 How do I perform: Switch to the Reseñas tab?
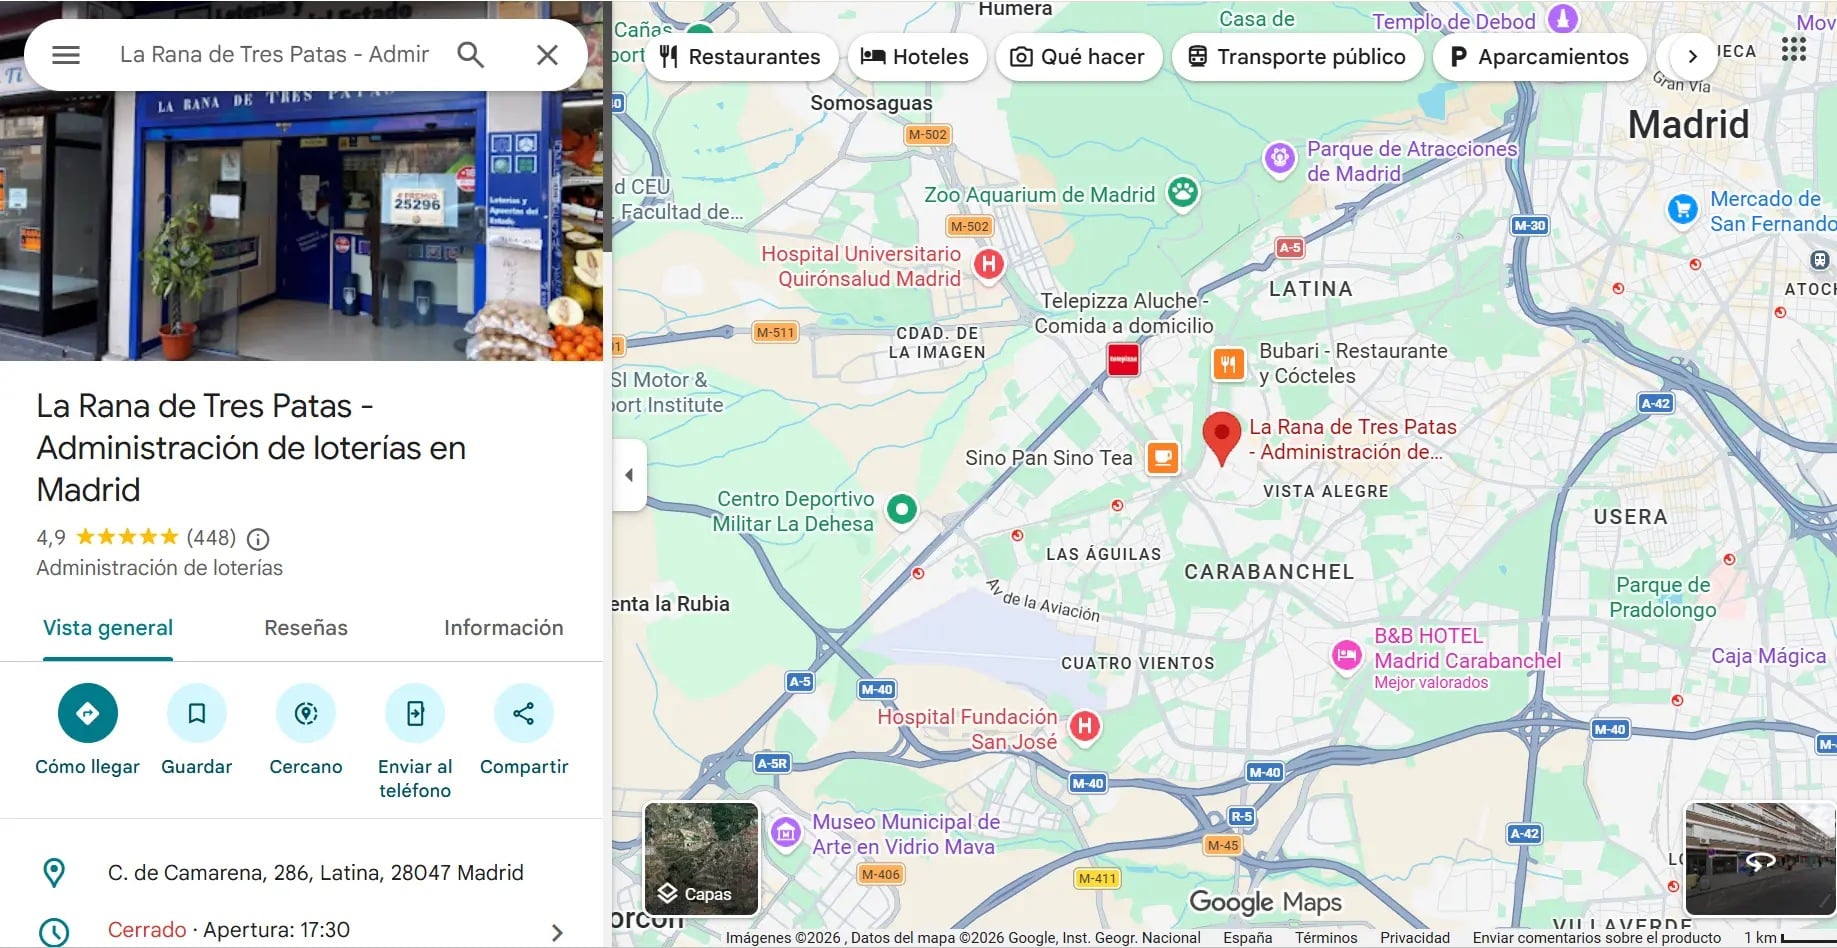click(306, 628)
